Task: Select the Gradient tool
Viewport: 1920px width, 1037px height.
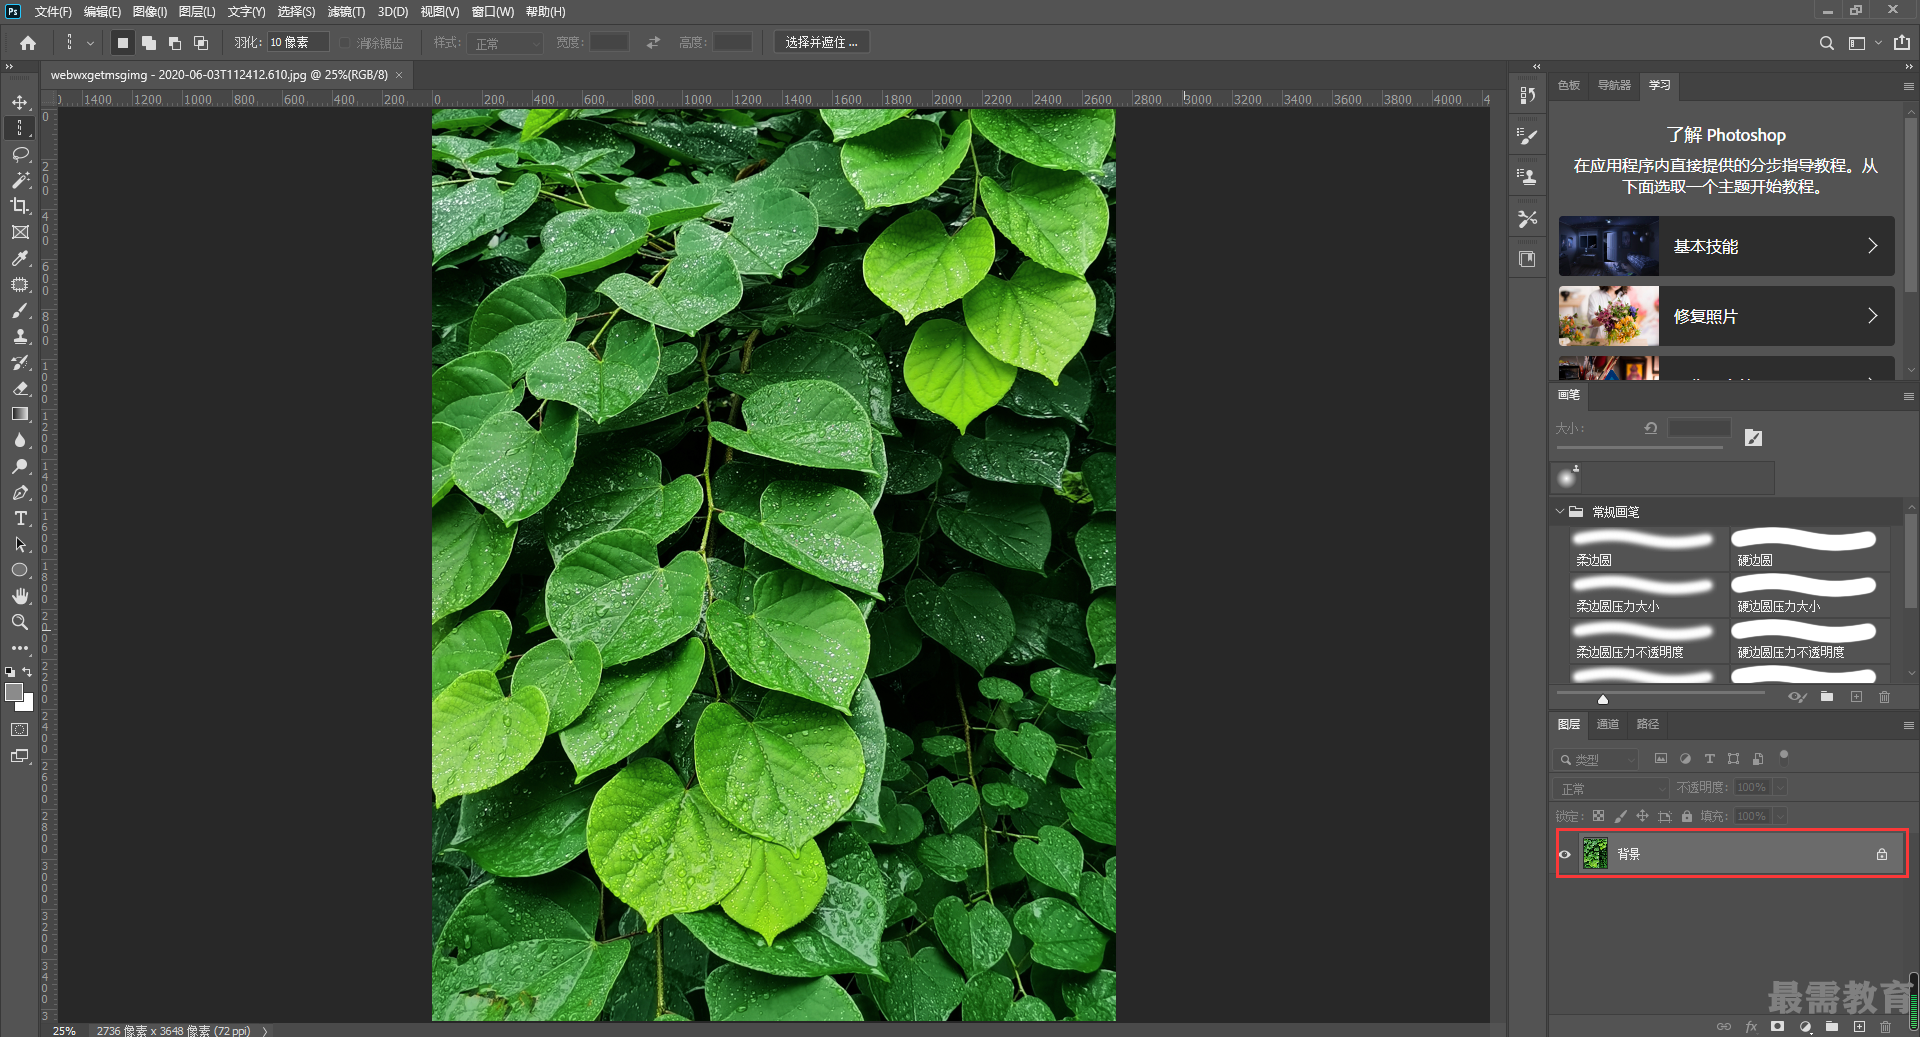Action: [x=20, y=414]
